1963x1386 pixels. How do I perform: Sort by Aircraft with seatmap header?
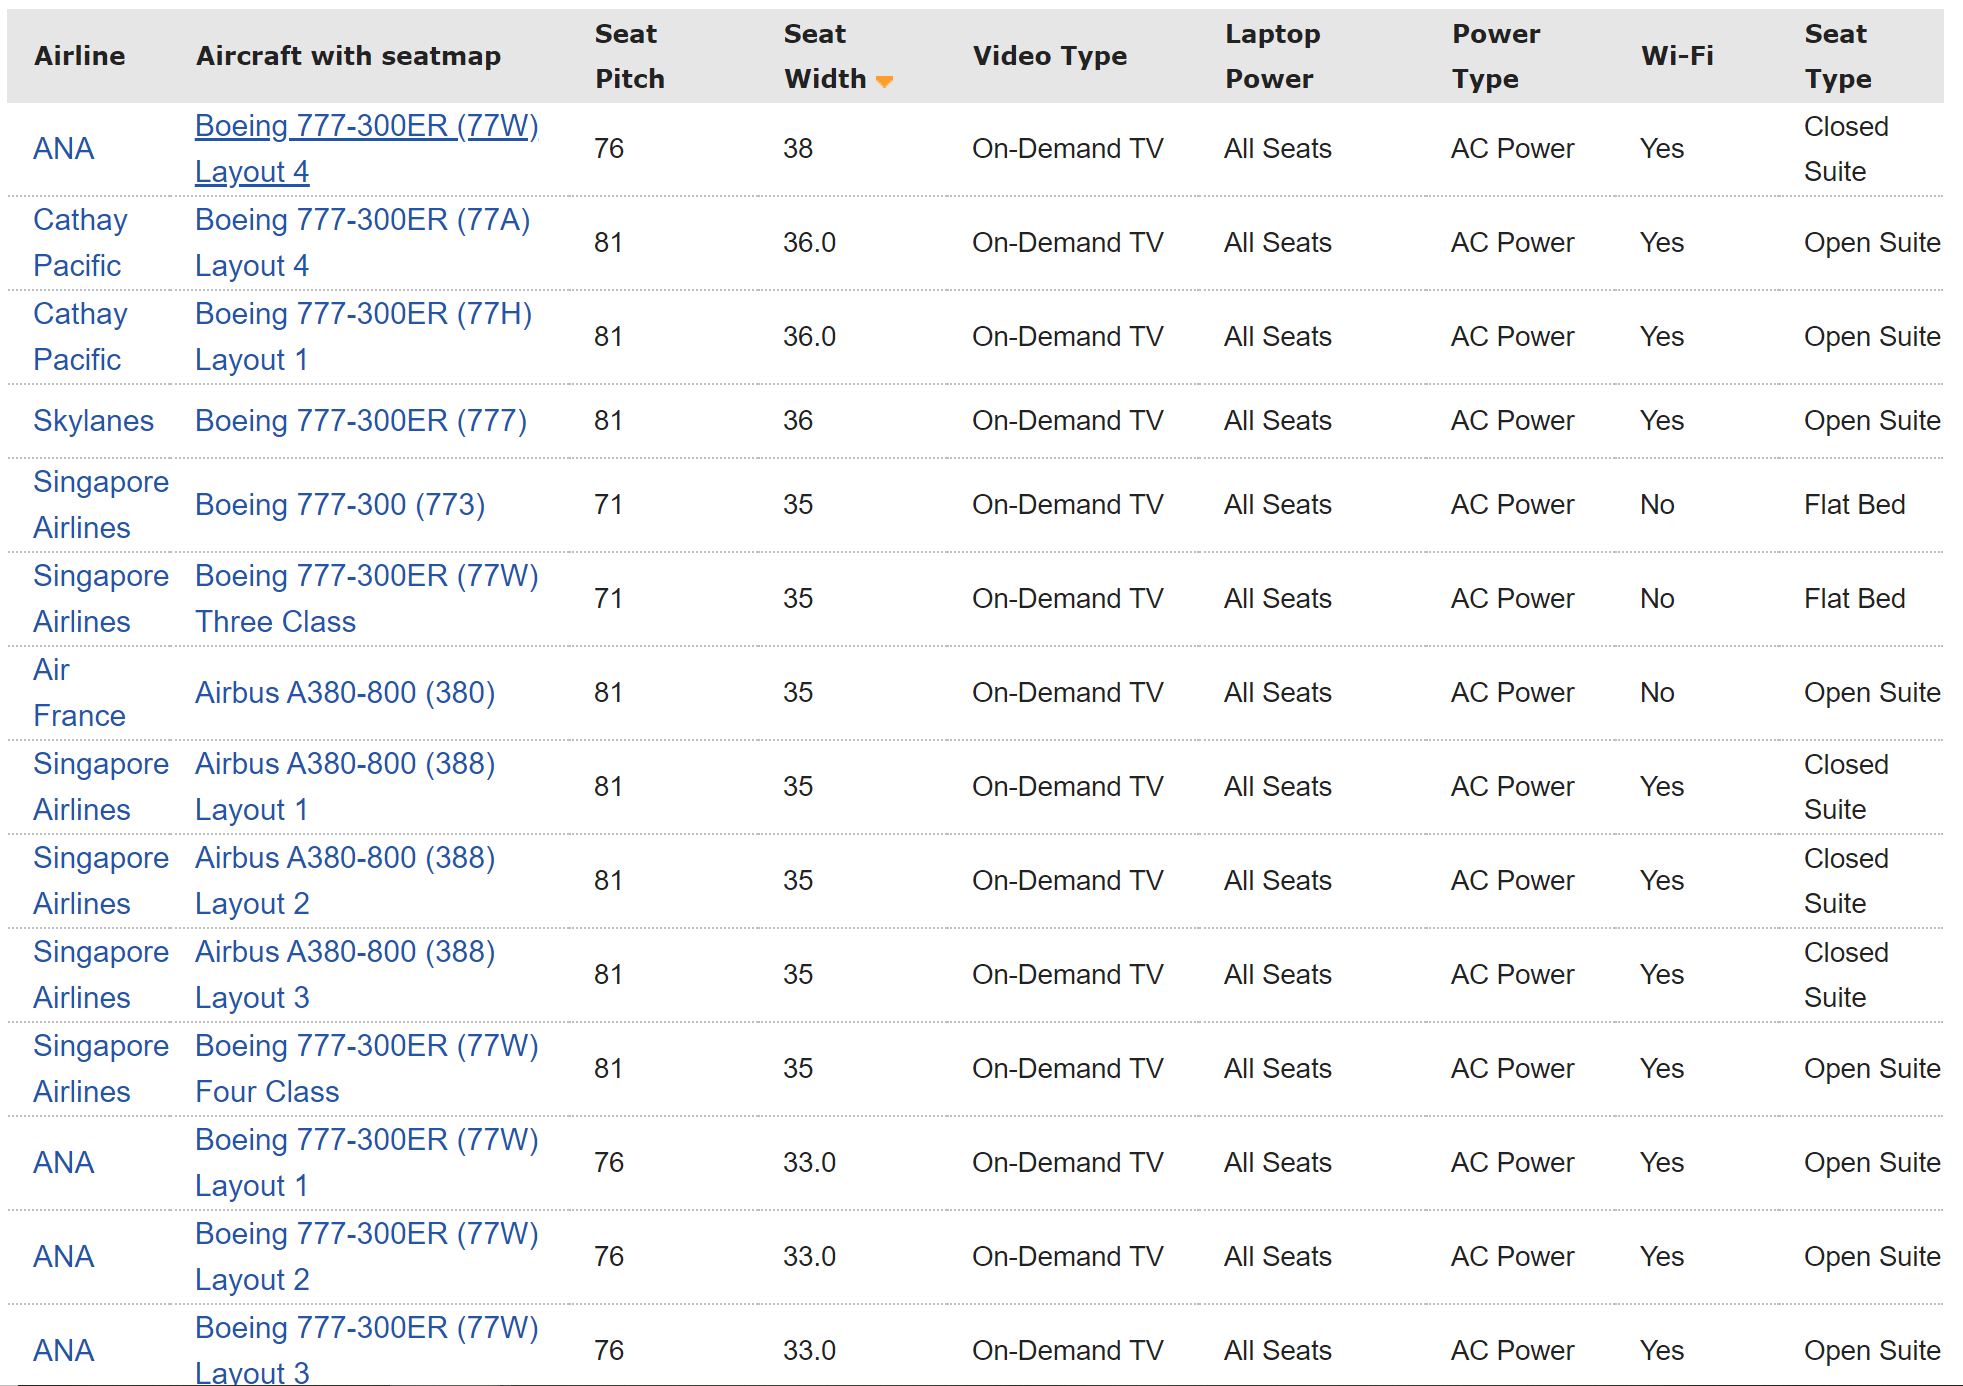coord(348,56)
